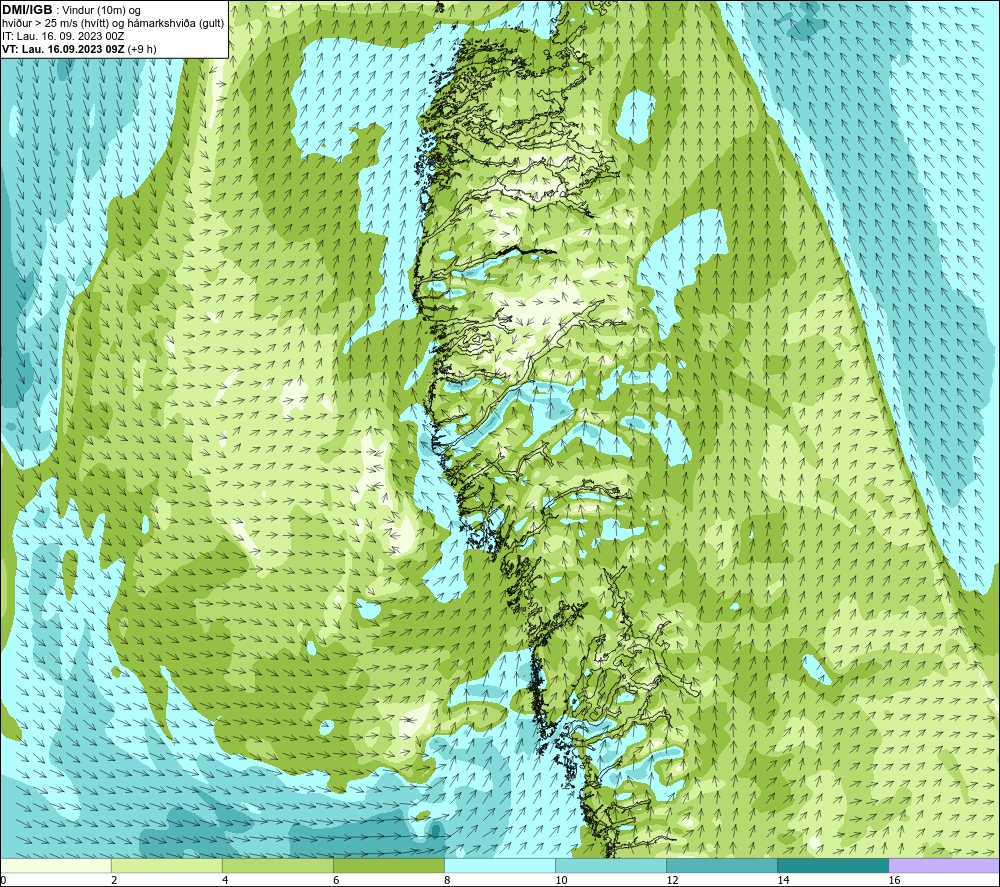This screenshot has height=887, width=1000.
Task: Click the scale label '2'
Action: pyautogui.click(x=114, y=881)
